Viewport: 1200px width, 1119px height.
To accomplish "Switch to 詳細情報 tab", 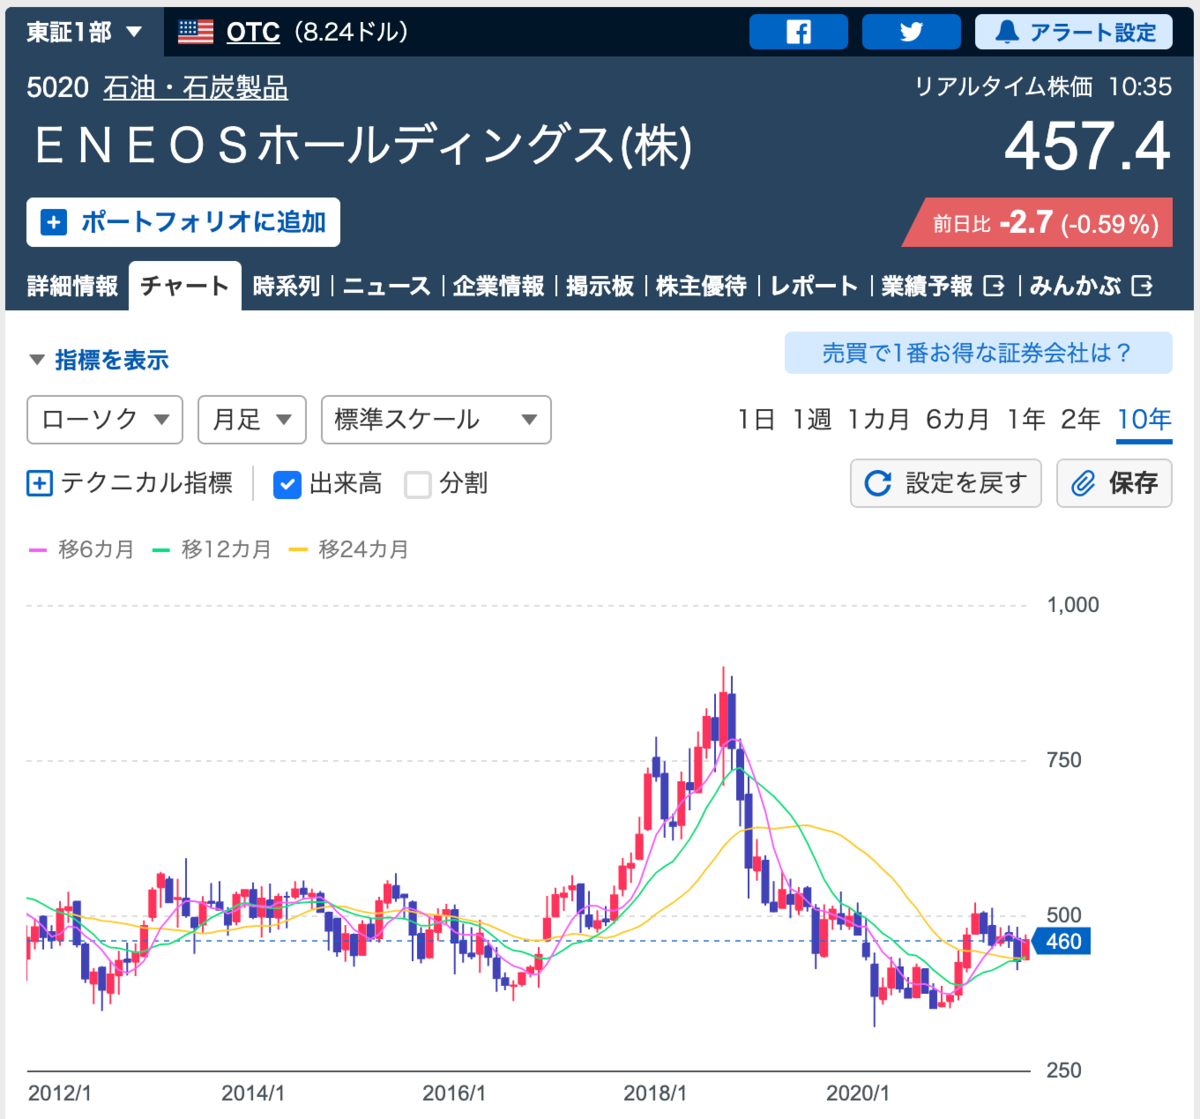I will click(x=72, y=286).
